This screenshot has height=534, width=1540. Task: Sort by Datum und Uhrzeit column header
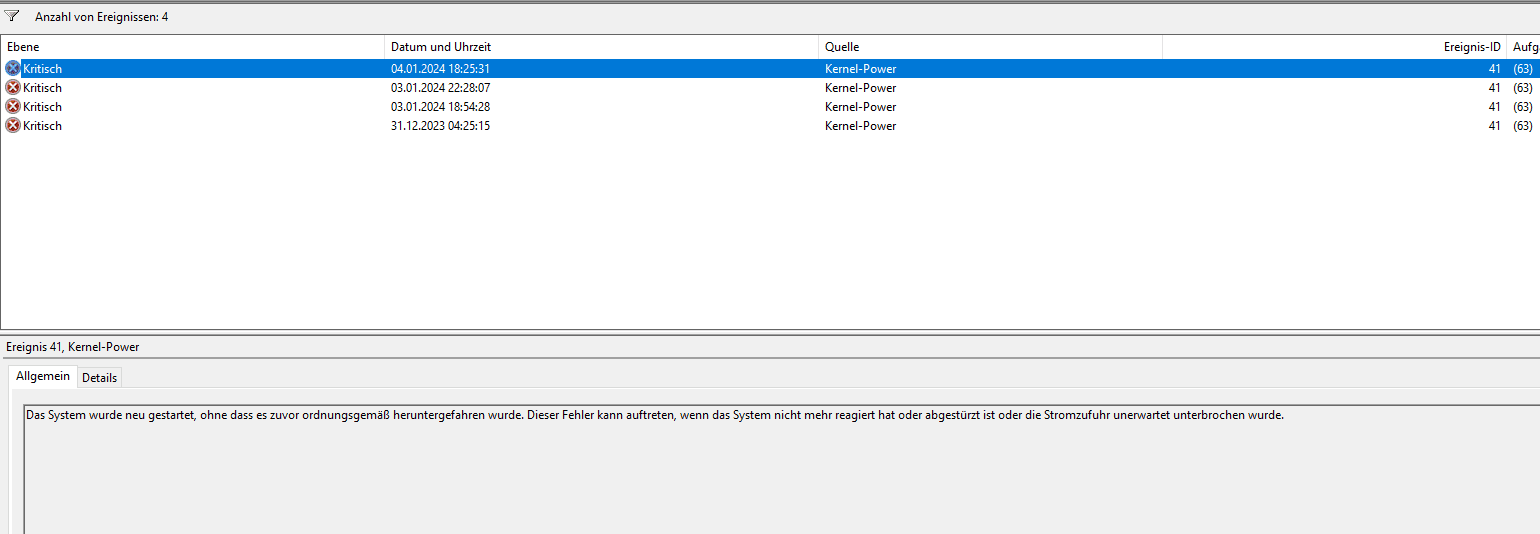click(x=601, y=47)
